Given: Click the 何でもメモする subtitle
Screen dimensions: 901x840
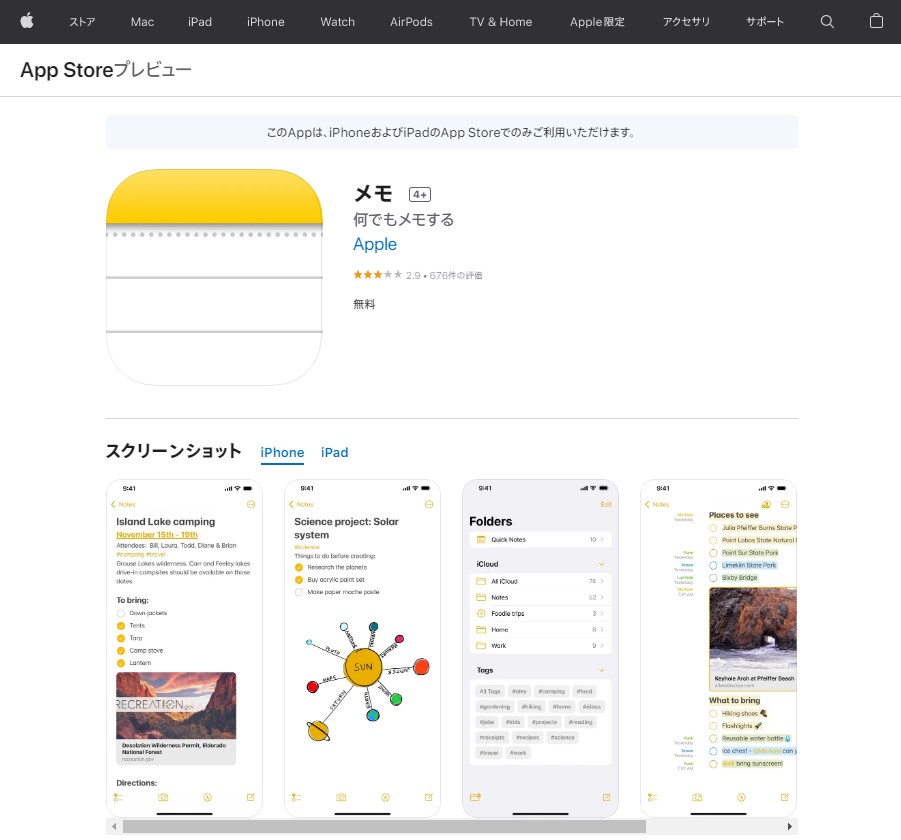Looking at the screenshot, I should (x=403, y=219).
